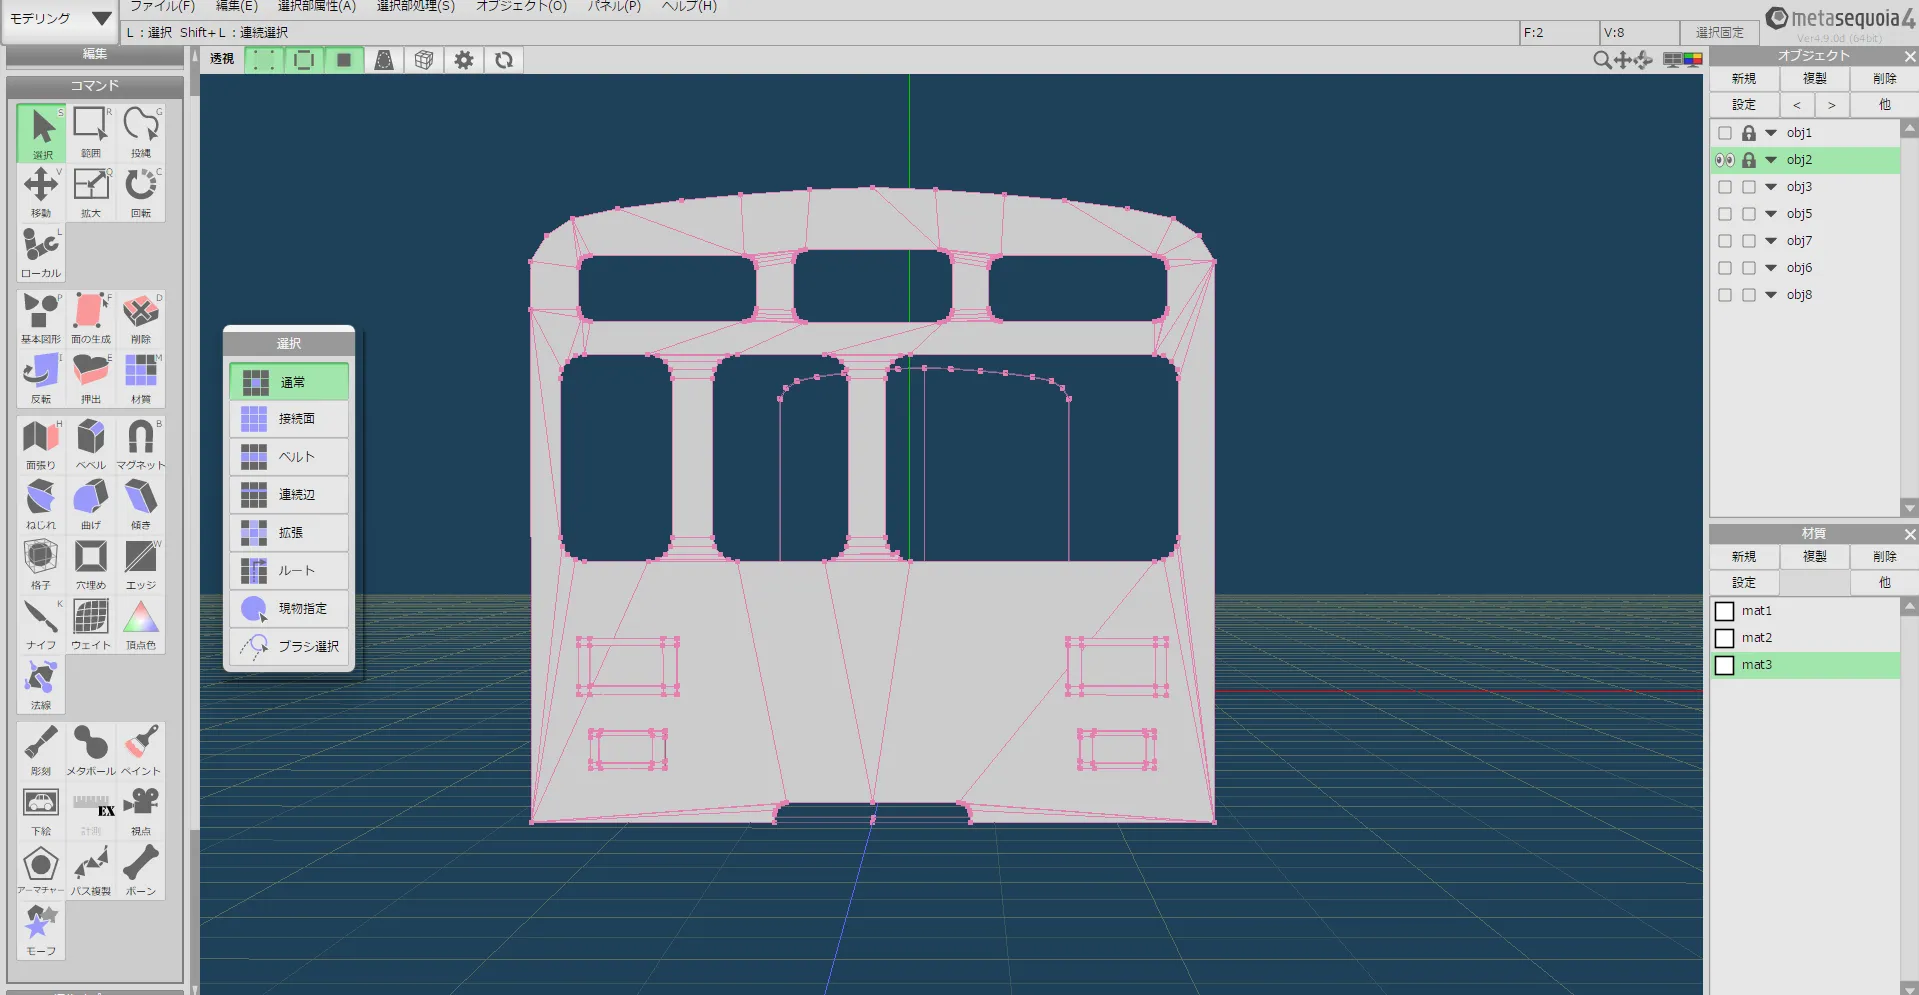Open the オブジェクト(O) menu
The width and height of the screenshot is (1919, 995).
pos(521,6)
